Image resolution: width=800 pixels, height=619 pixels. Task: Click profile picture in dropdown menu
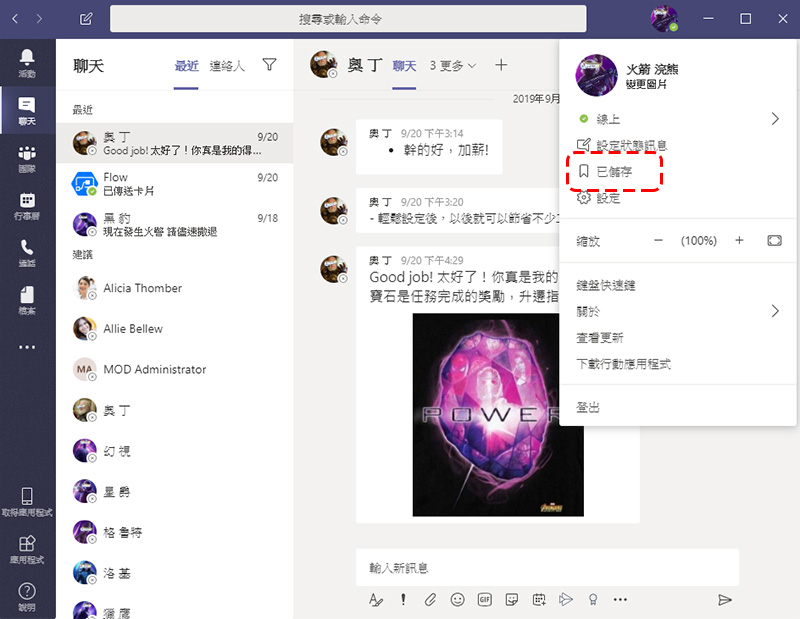(596, 76)
